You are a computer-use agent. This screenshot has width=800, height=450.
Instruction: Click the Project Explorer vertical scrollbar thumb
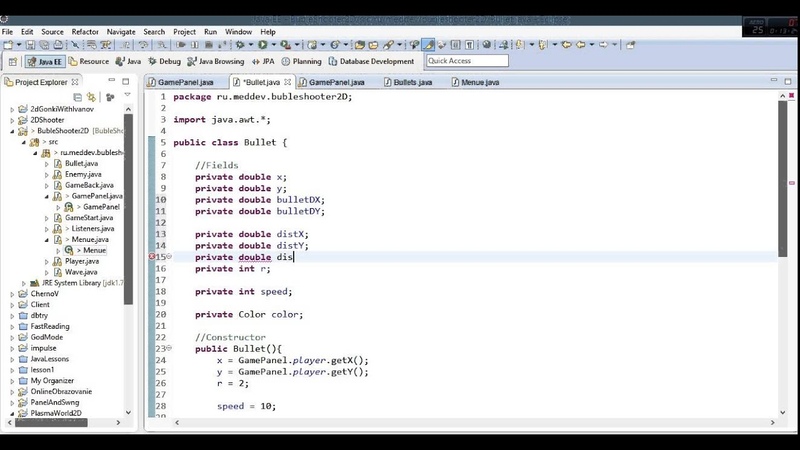(x=128, y=209)
